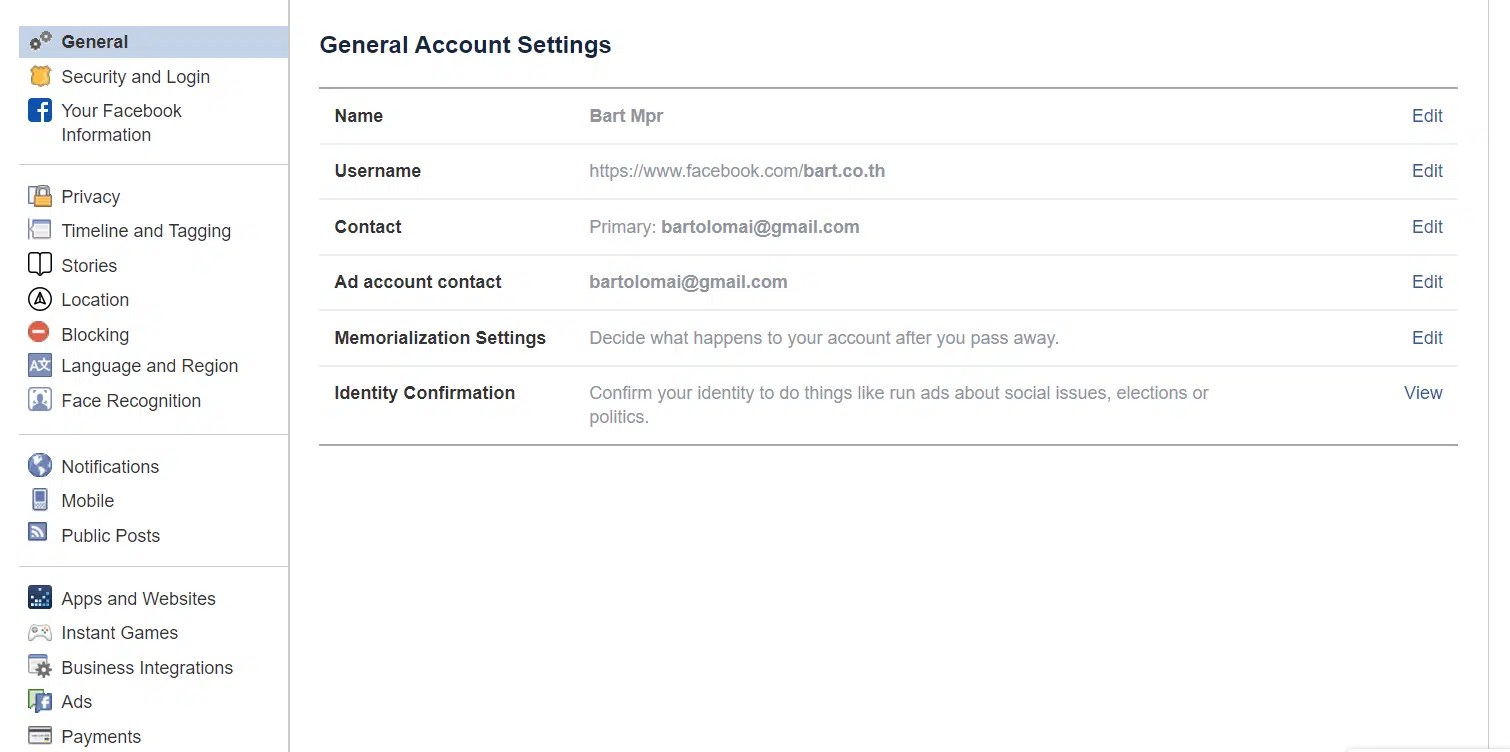Click the Timeline and Tagging icon
This screenshot has width=1510, height=752.
[40, 230]
